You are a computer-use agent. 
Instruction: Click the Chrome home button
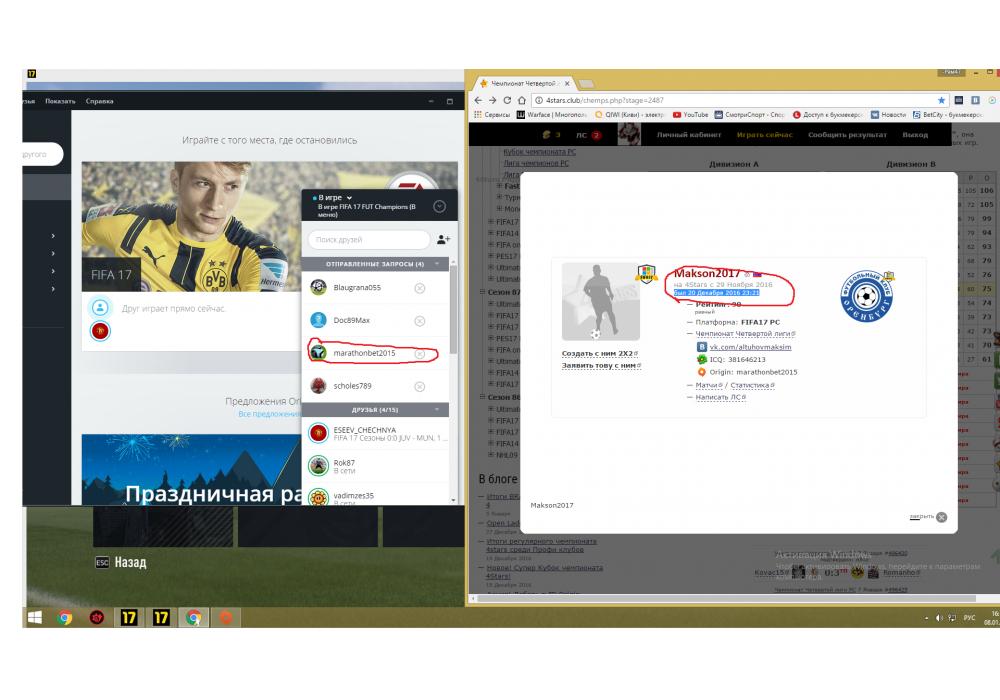pyautogui.click(x=522, y=100)
